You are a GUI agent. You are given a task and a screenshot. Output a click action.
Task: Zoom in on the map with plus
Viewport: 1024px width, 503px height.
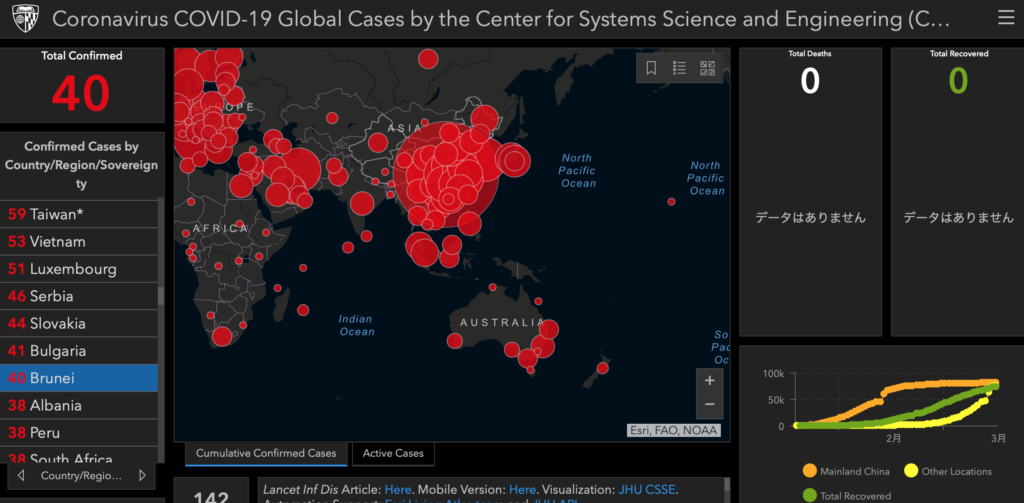[x=710, y=380]
